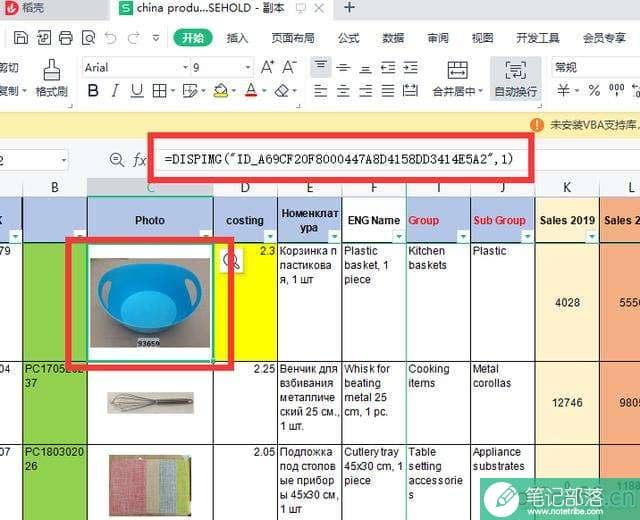Open the Page Layout (页面布局) tab
This screenshot has height=520, width=640.
click(293, 38)
